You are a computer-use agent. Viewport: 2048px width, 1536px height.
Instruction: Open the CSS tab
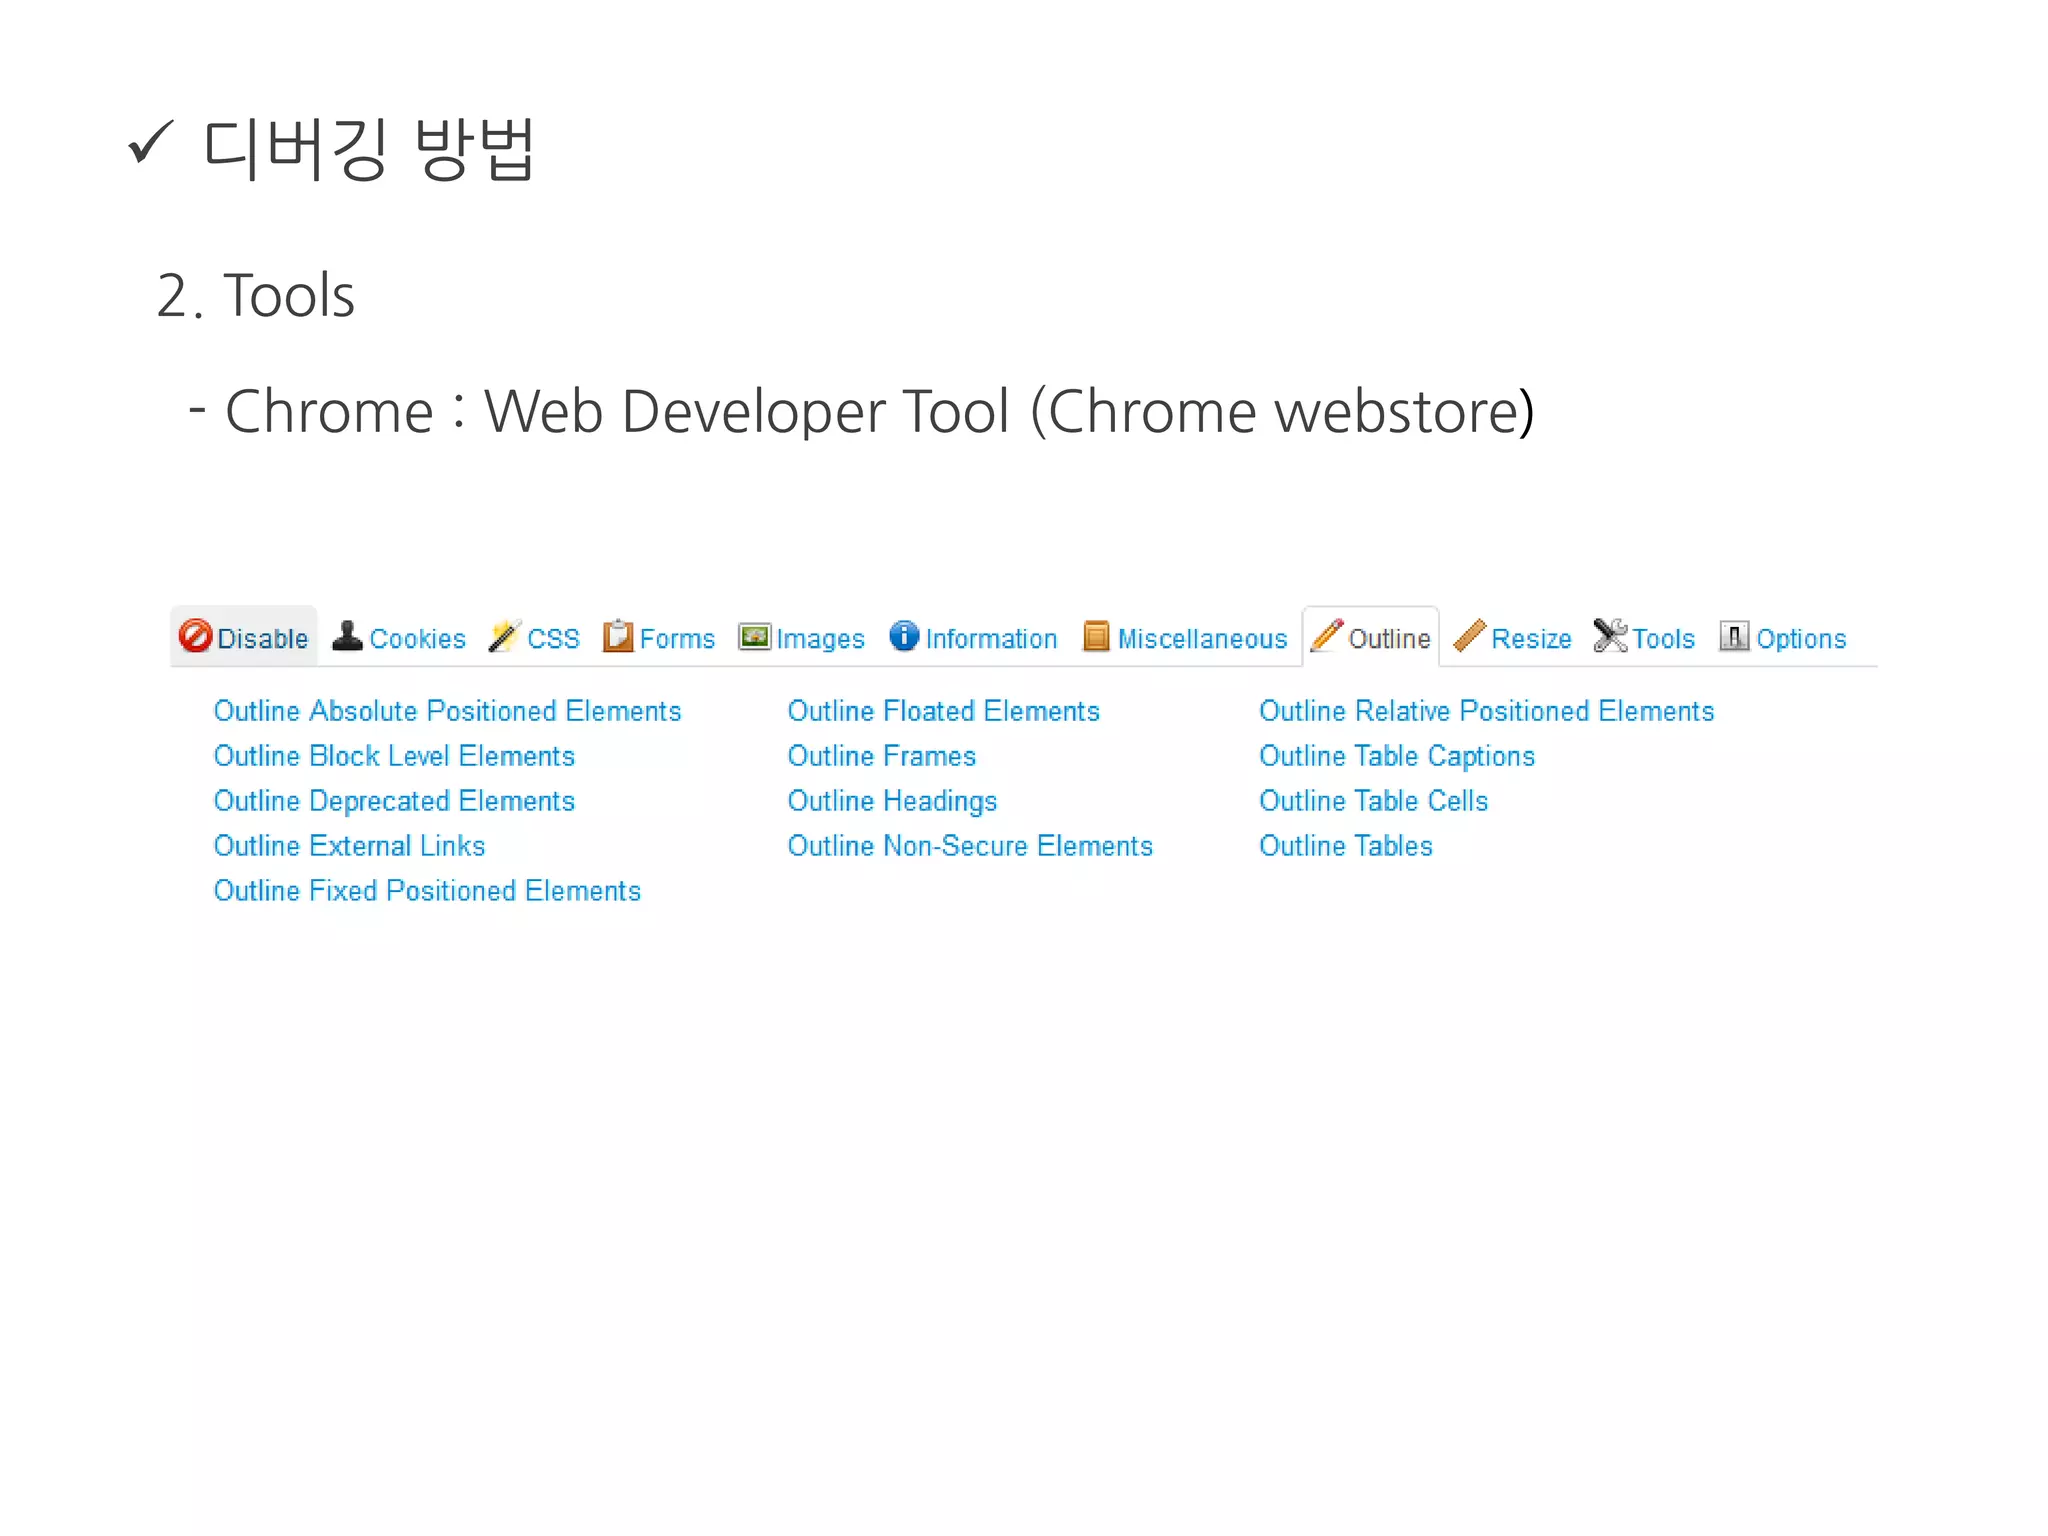535,637
